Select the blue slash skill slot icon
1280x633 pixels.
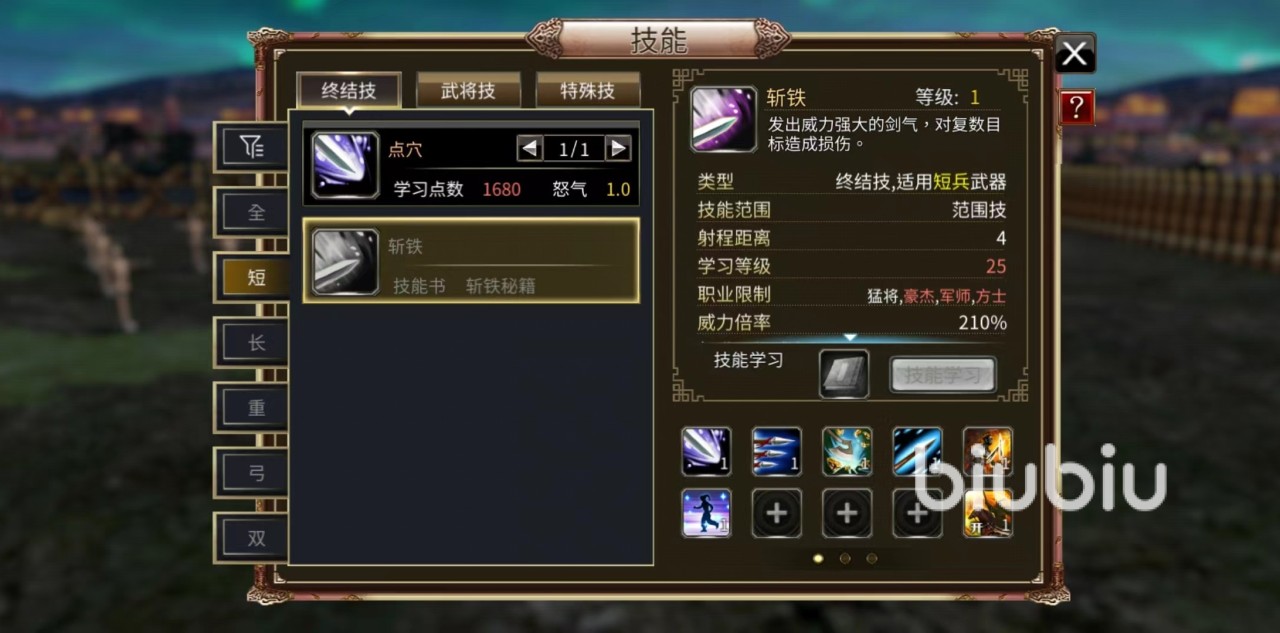pos(917,451)
